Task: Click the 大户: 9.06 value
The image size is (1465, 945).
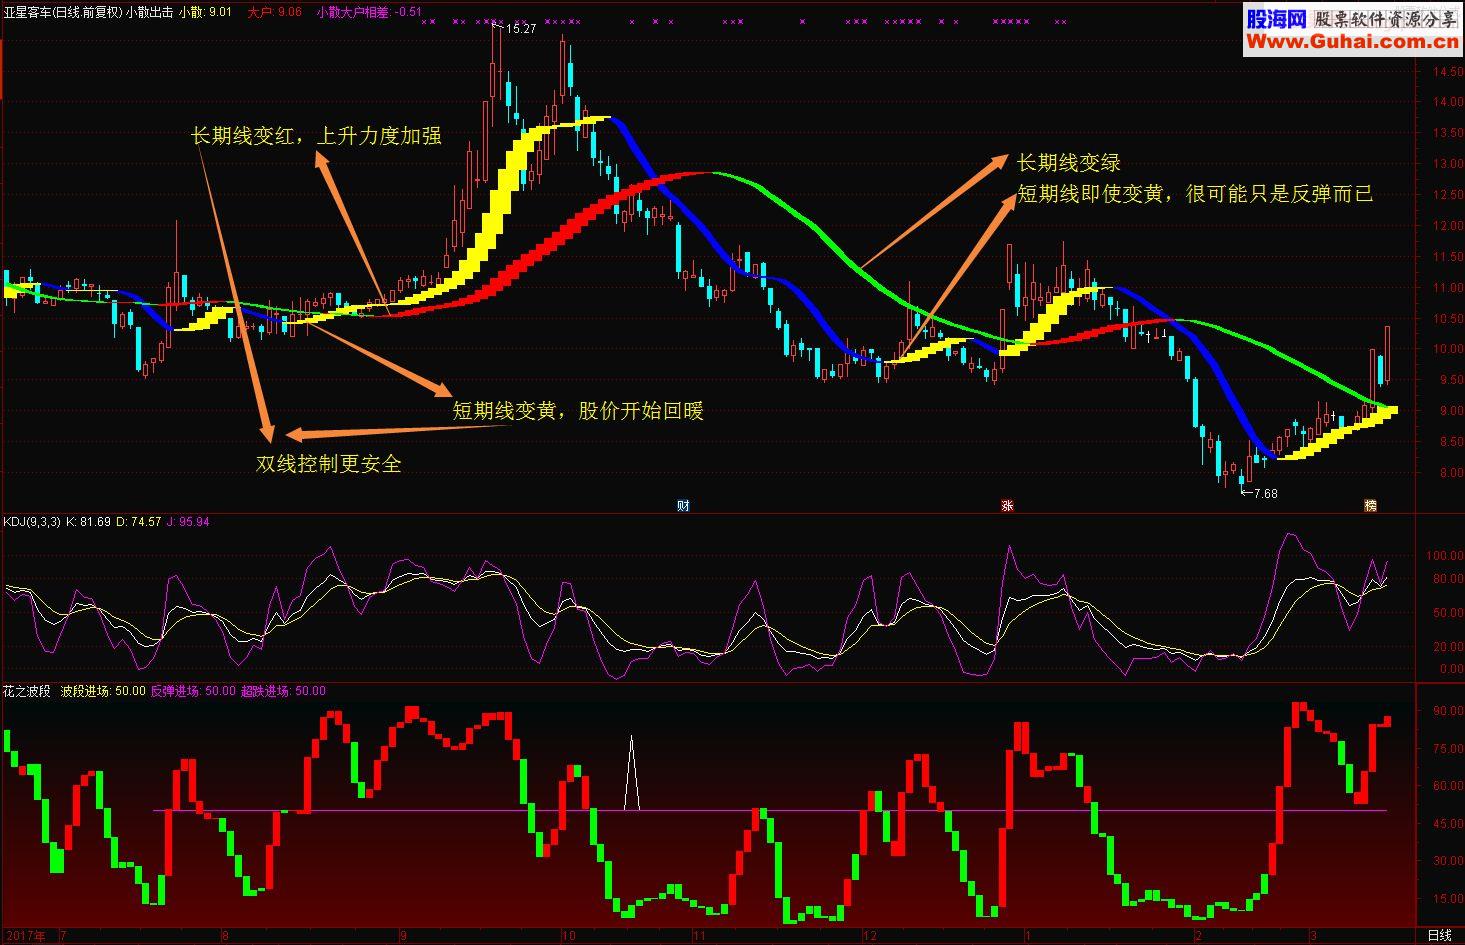Action: (274, 13)
